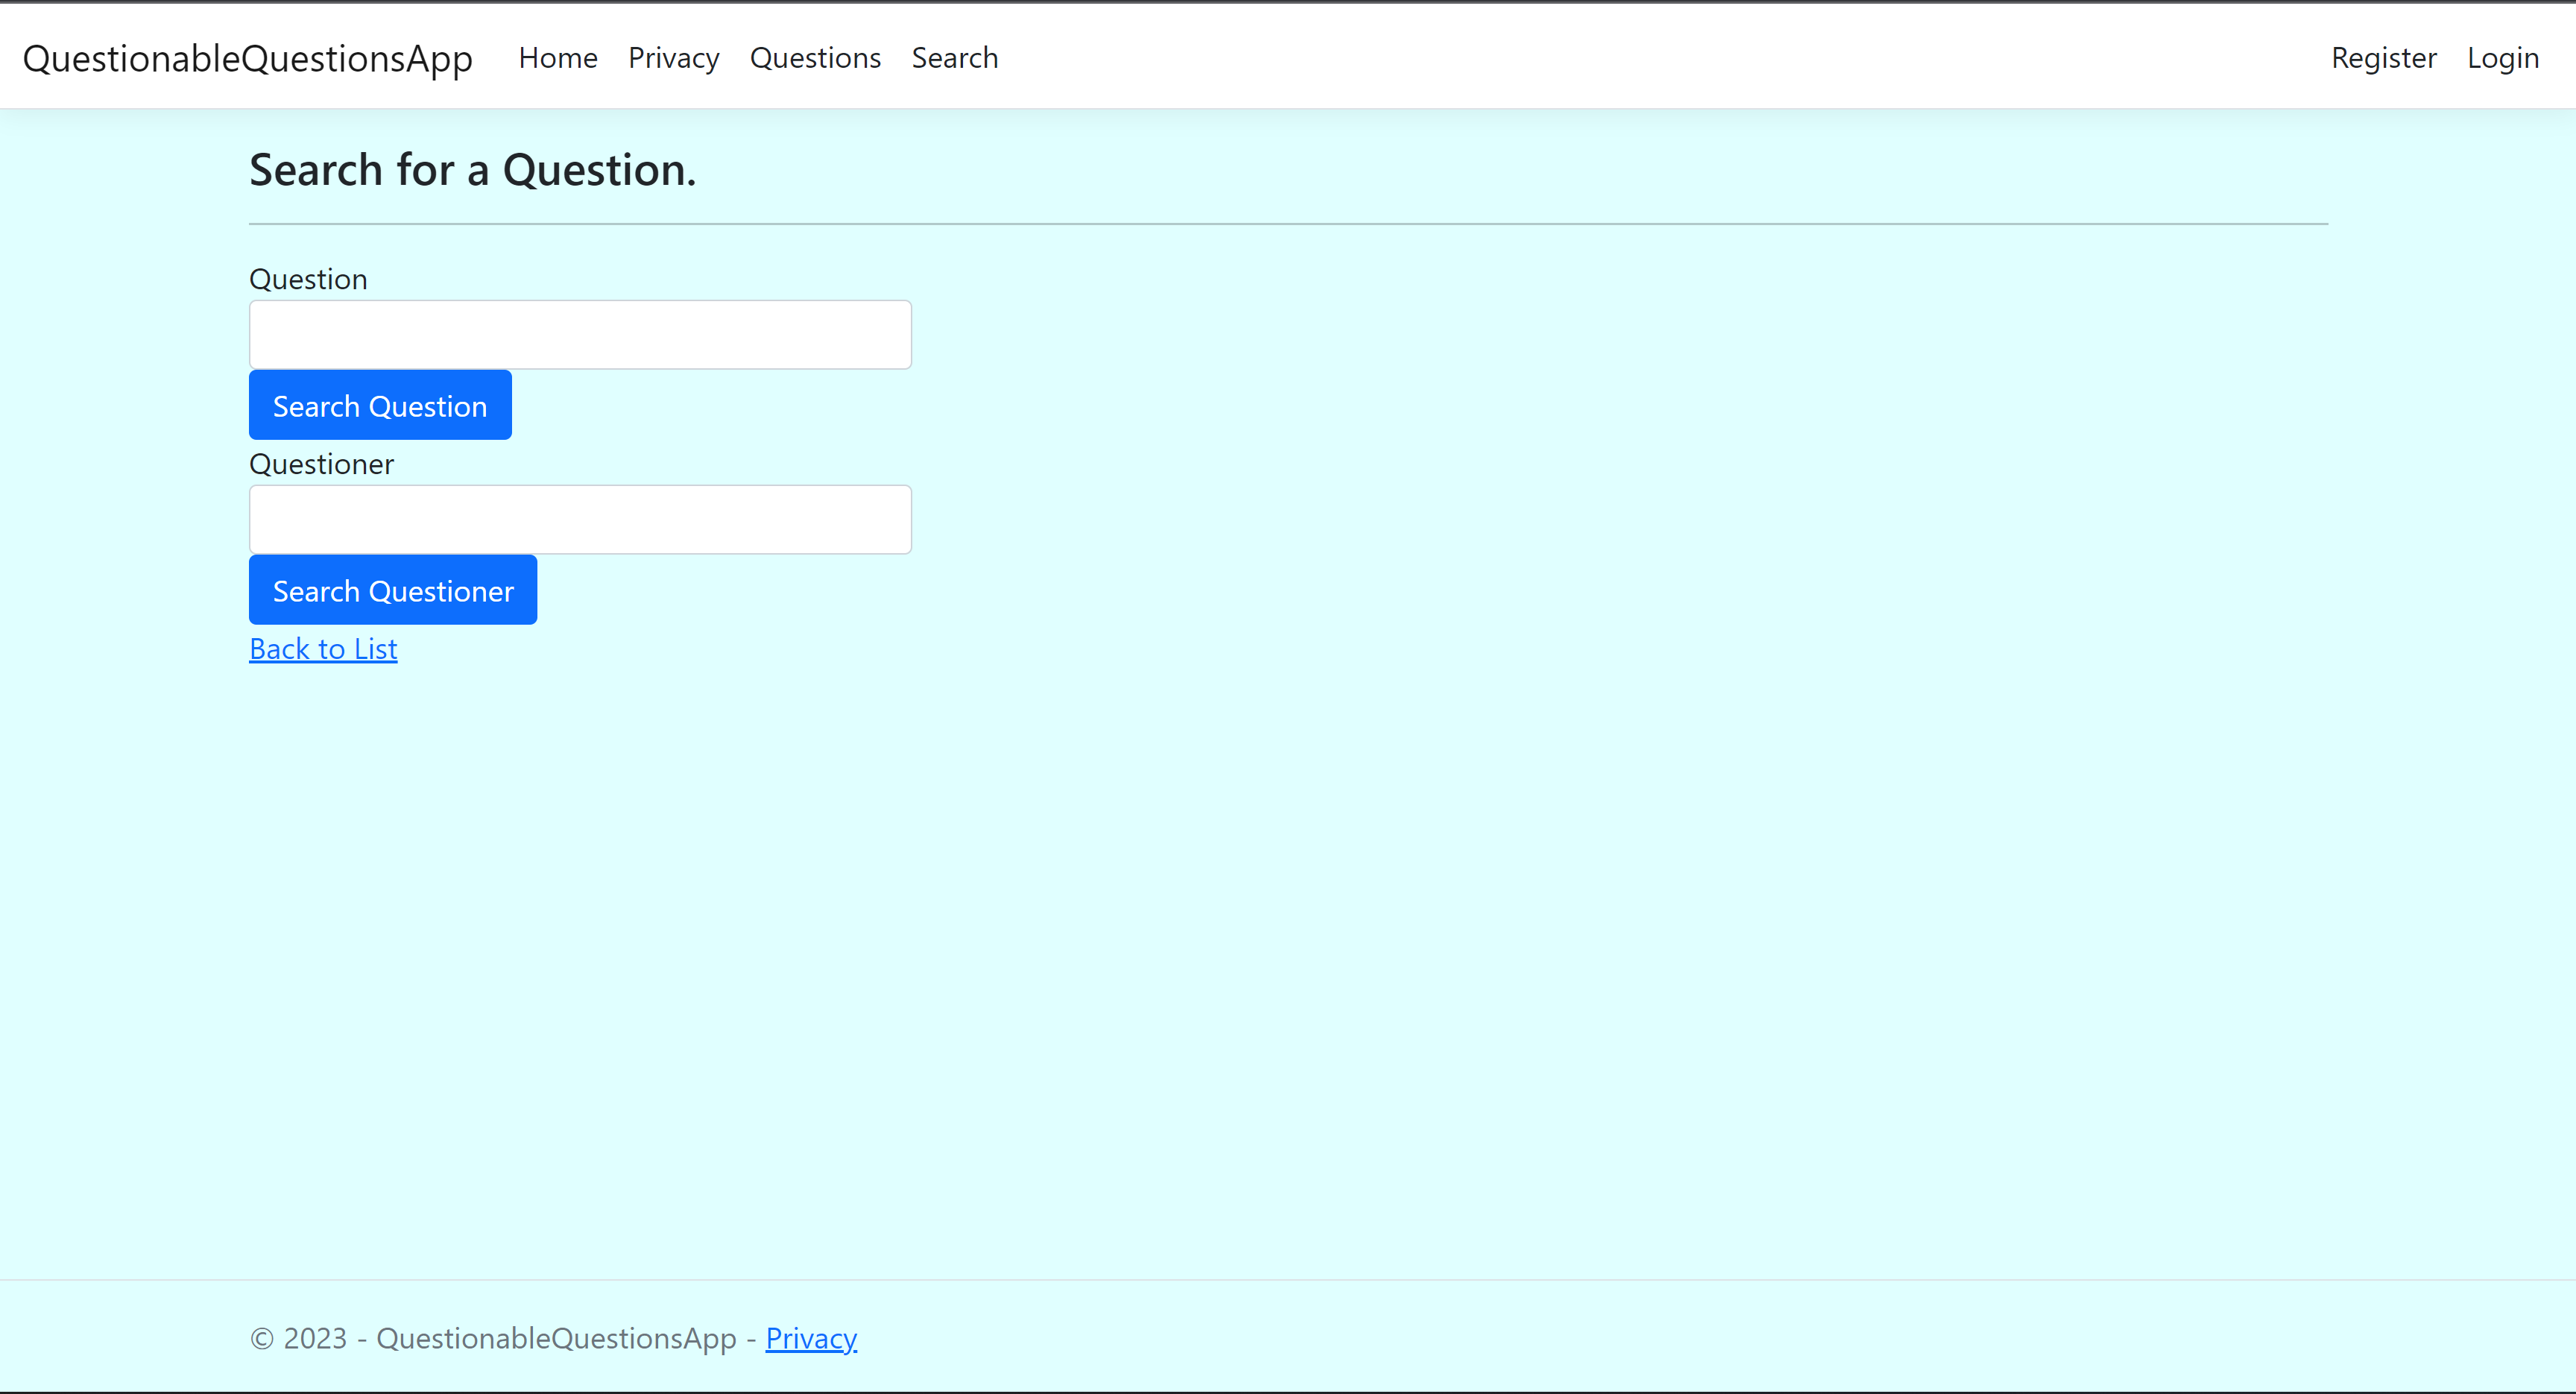Follow the Back to List link

point(322,648)
